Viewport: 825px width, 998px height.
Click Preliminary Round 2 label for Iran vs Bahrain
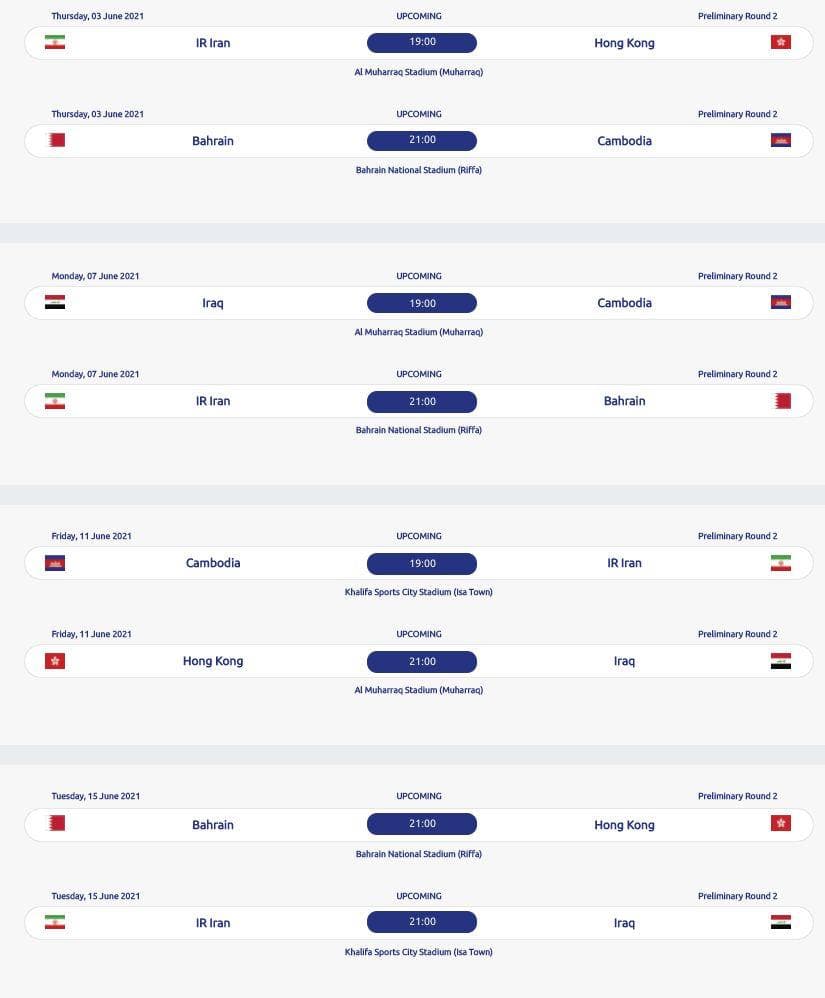pyautogui.click(x=737, y=374)
